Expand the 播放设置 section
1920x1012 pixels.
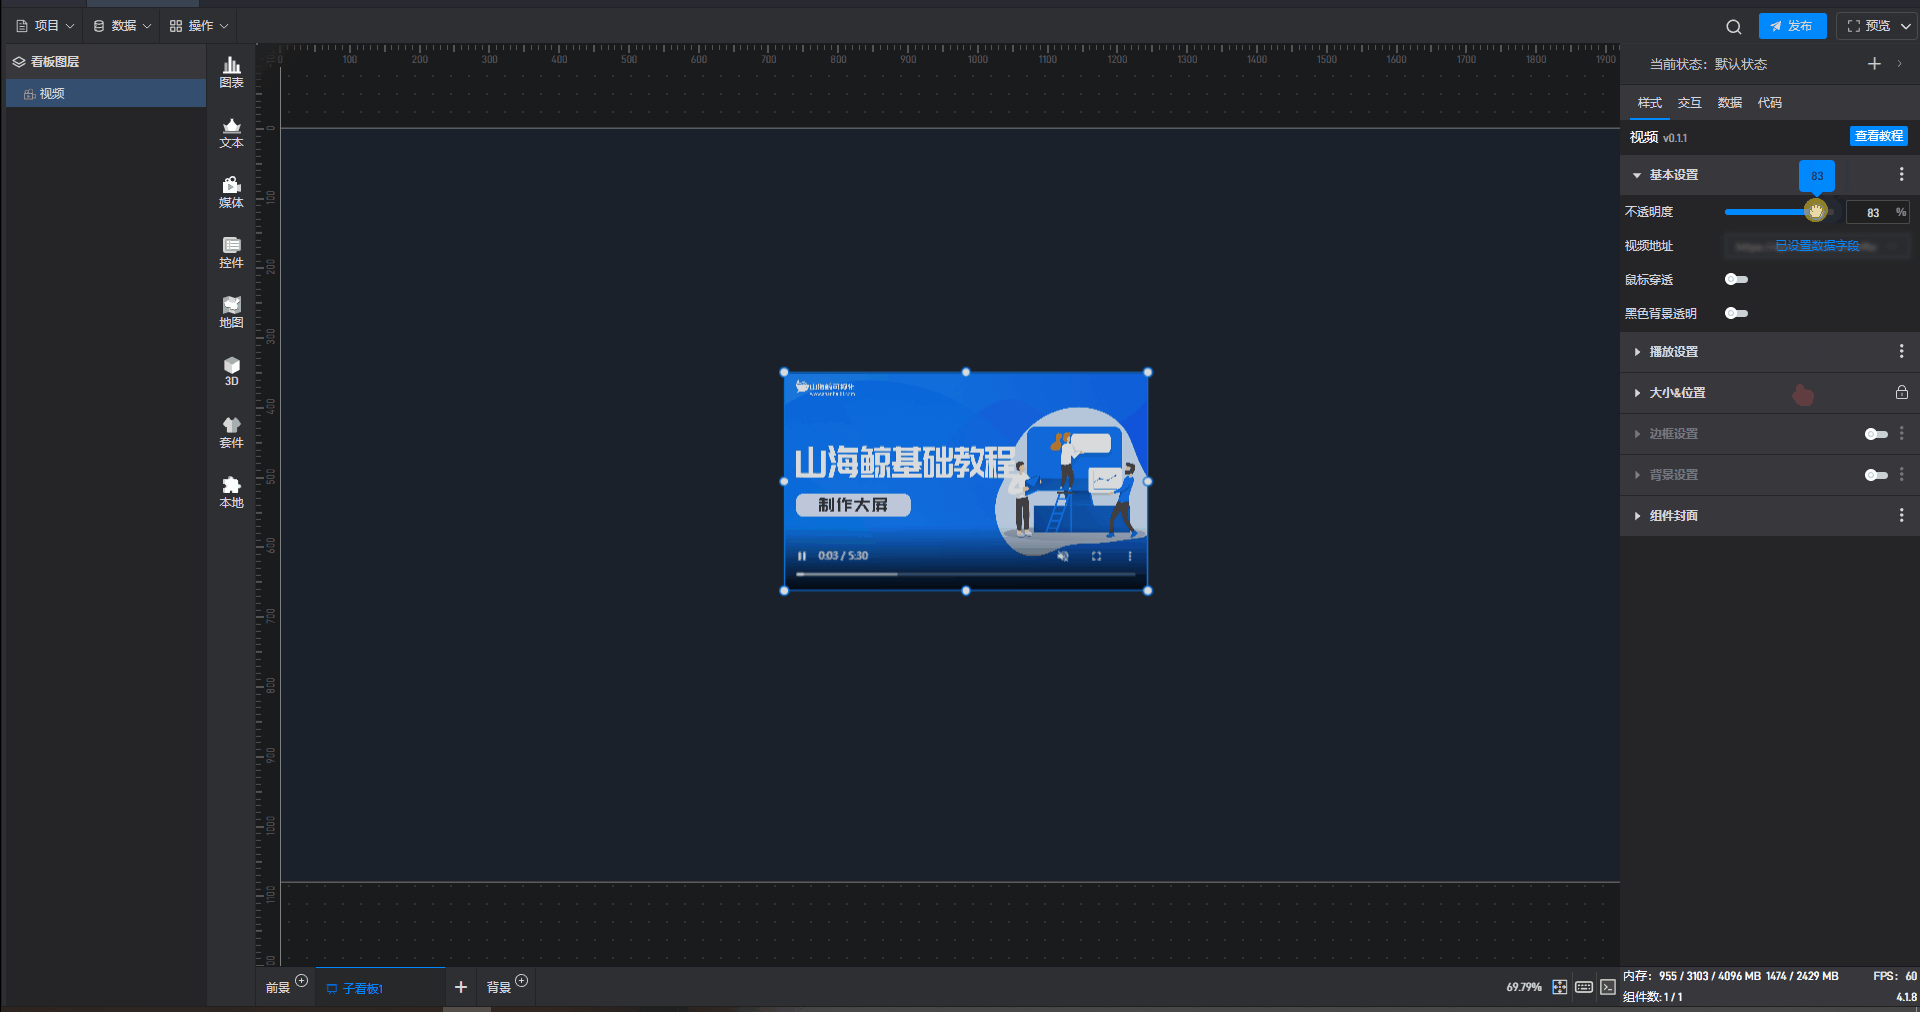pos(1637,352)
